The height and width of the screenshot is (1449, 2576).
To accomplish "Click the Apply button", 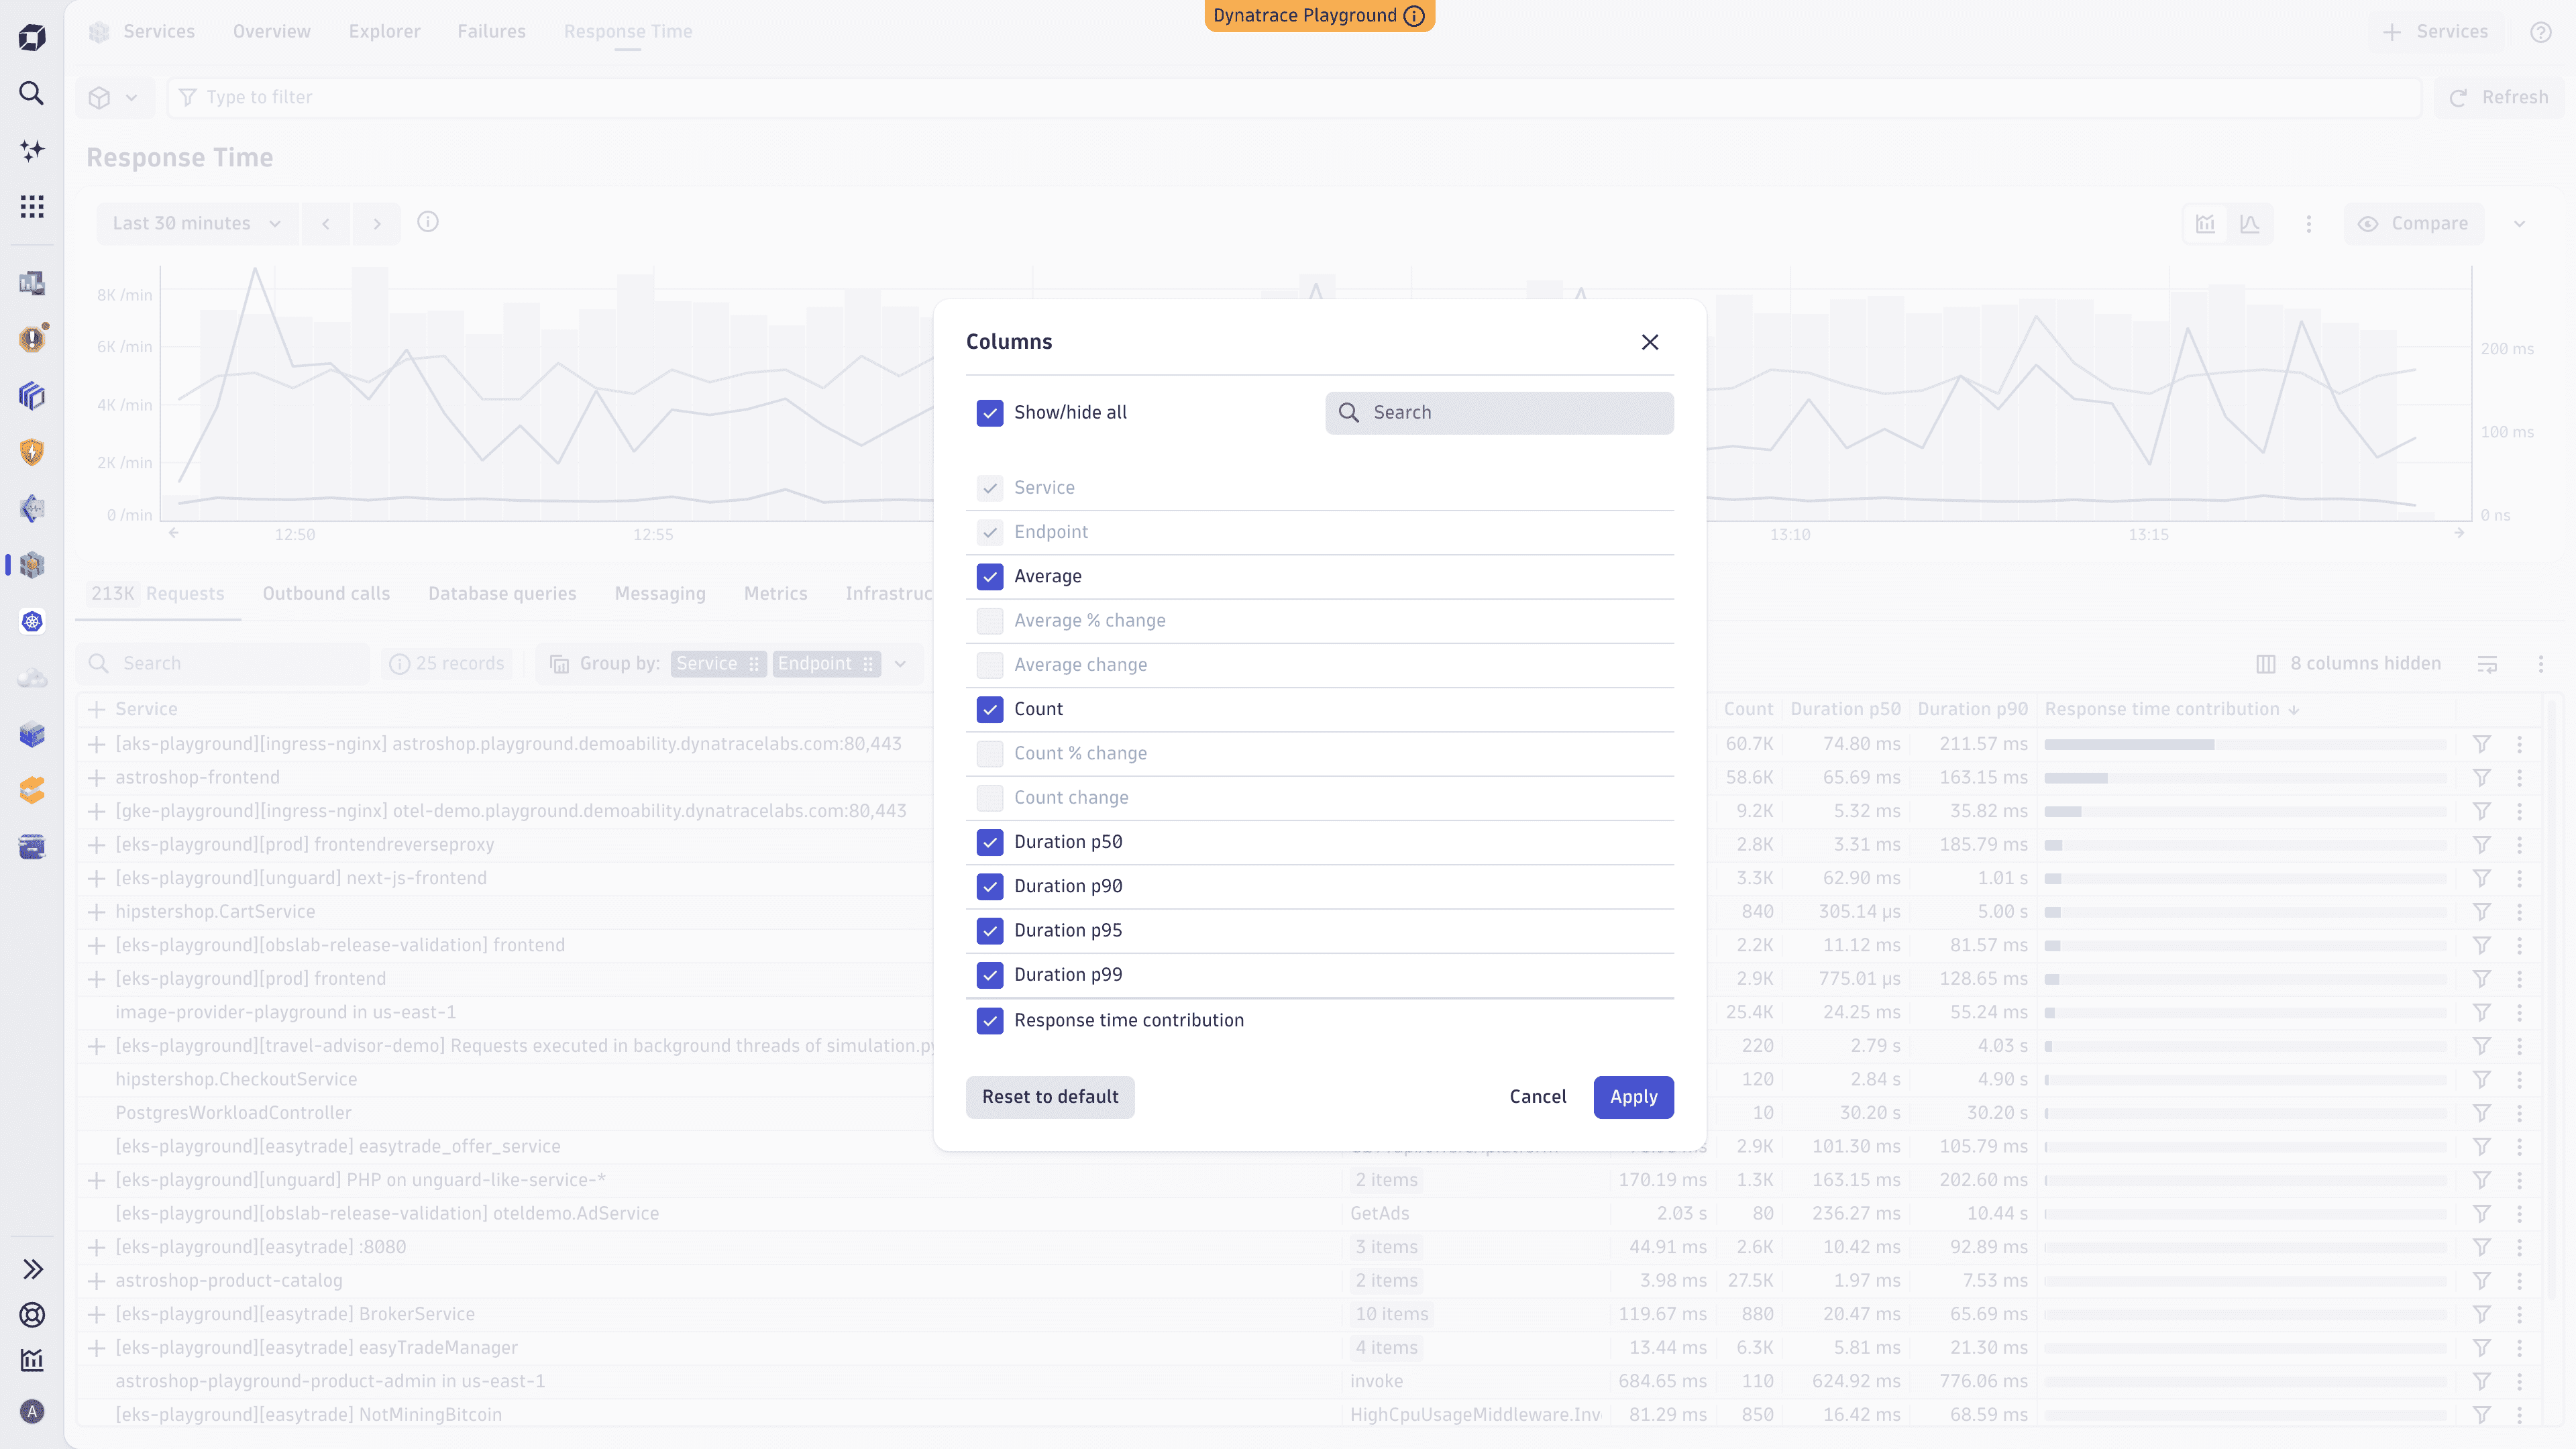I will click(1633, 1097).
